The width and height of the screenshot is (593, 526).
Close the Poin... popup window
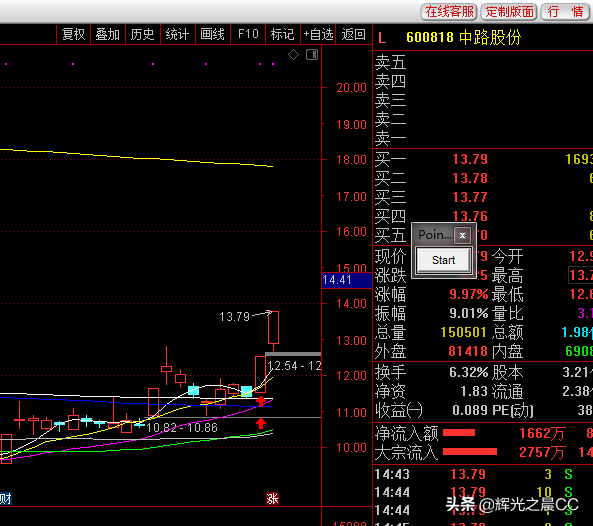click(x=462, y=236)
